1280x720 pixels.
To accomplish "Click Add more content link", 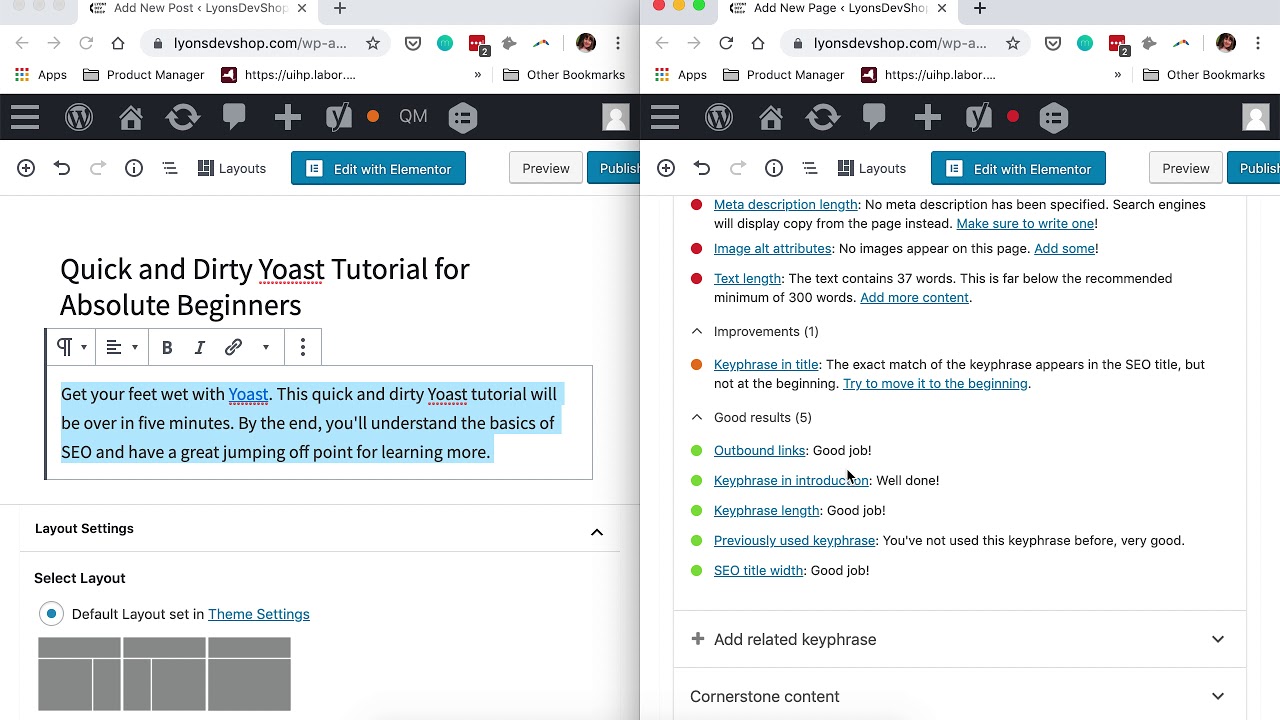I will (914, 297).
